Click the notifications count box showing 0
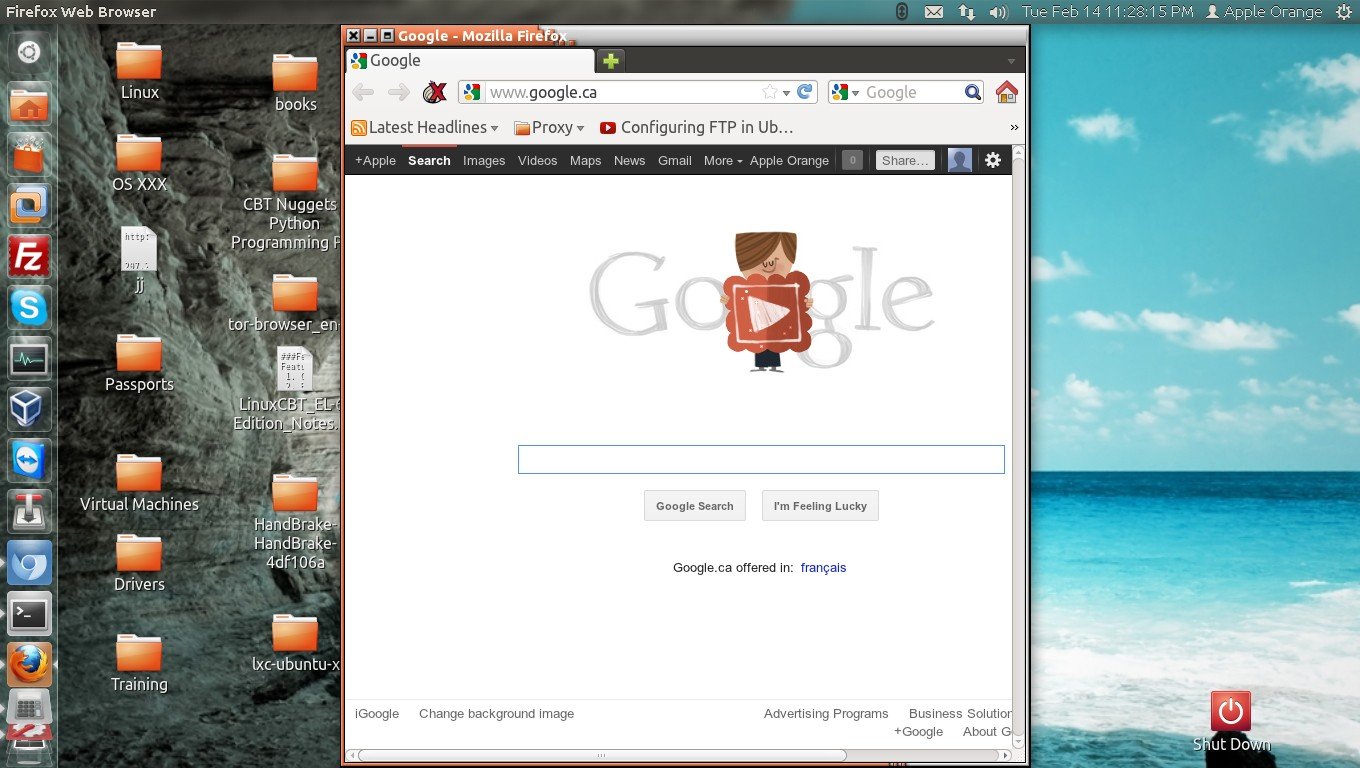 (852, 160)
